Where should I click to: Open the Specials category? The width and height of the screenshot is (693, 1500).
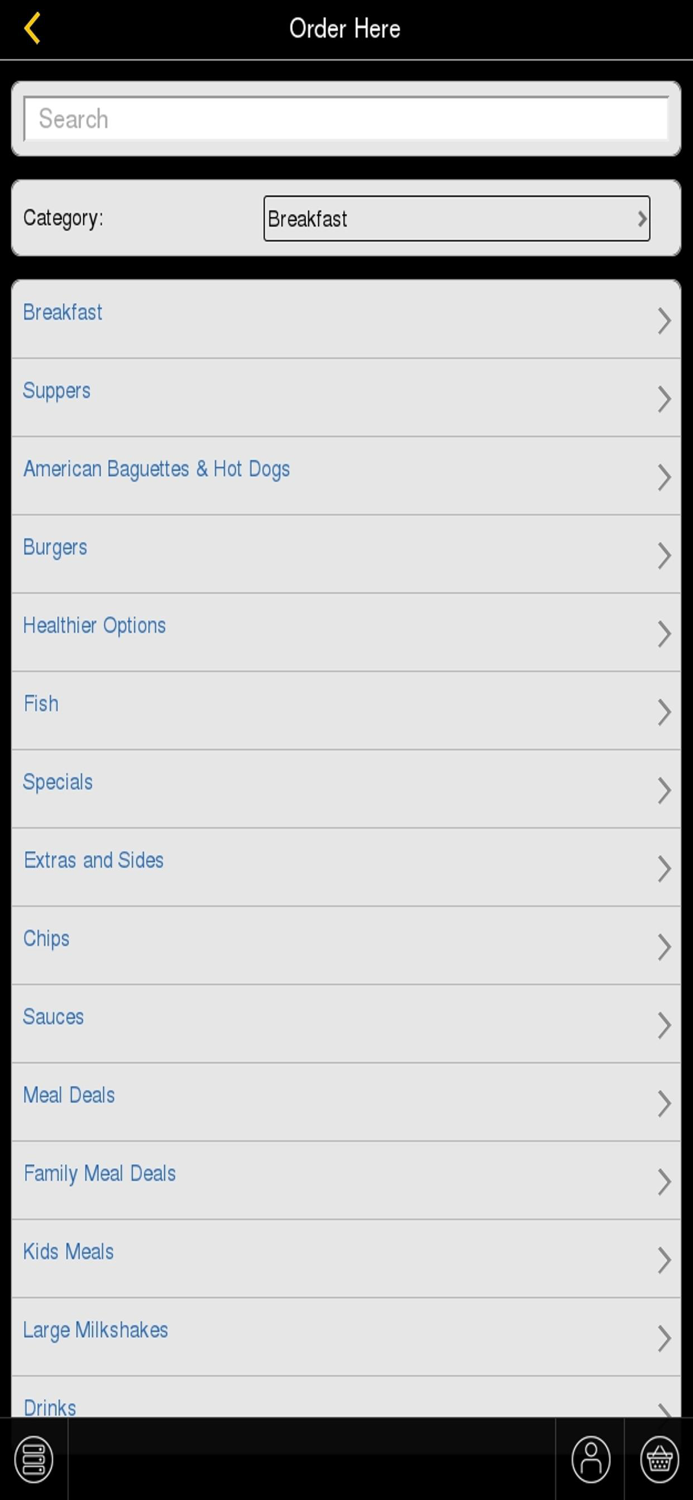point(58,782)
